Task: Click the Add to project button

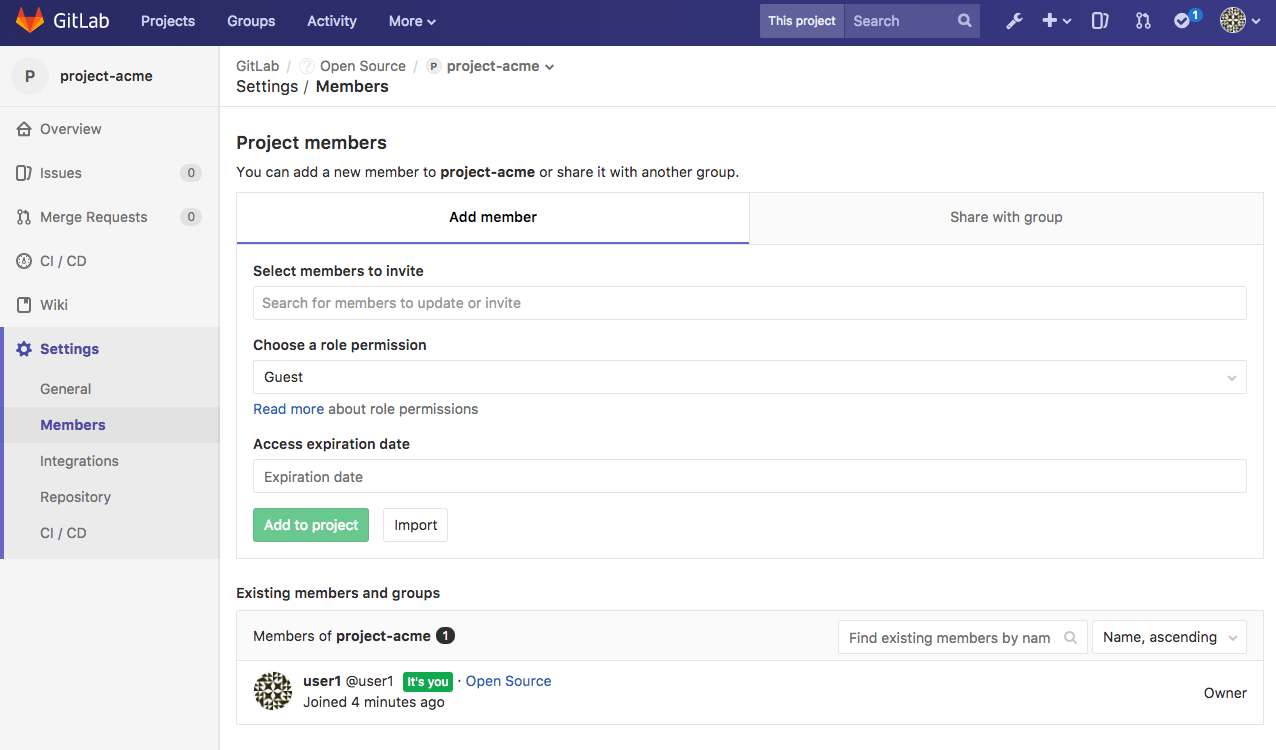Action: pyautogui.click(x=310, y=524)
